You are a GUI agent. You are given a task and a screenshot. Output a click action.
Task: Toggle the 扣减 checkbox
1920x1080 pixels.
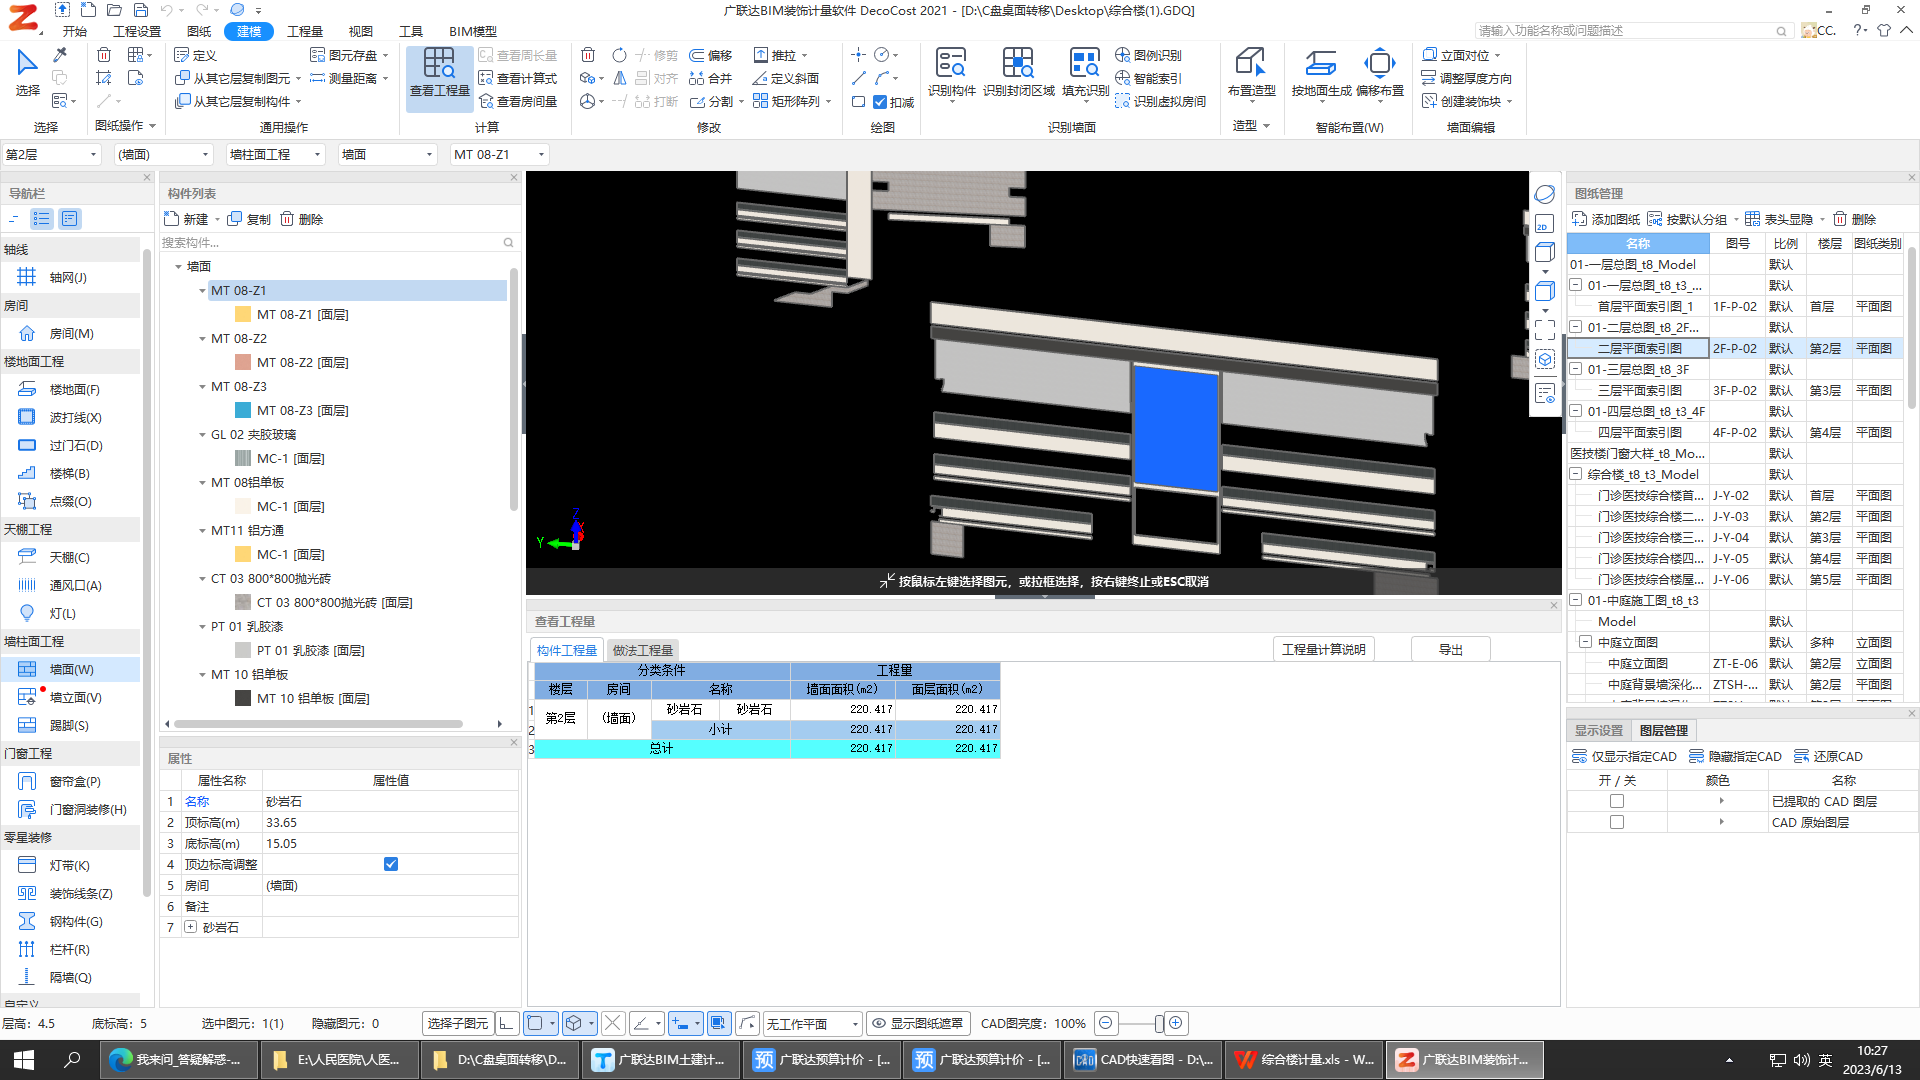click(x=880, y=102)
